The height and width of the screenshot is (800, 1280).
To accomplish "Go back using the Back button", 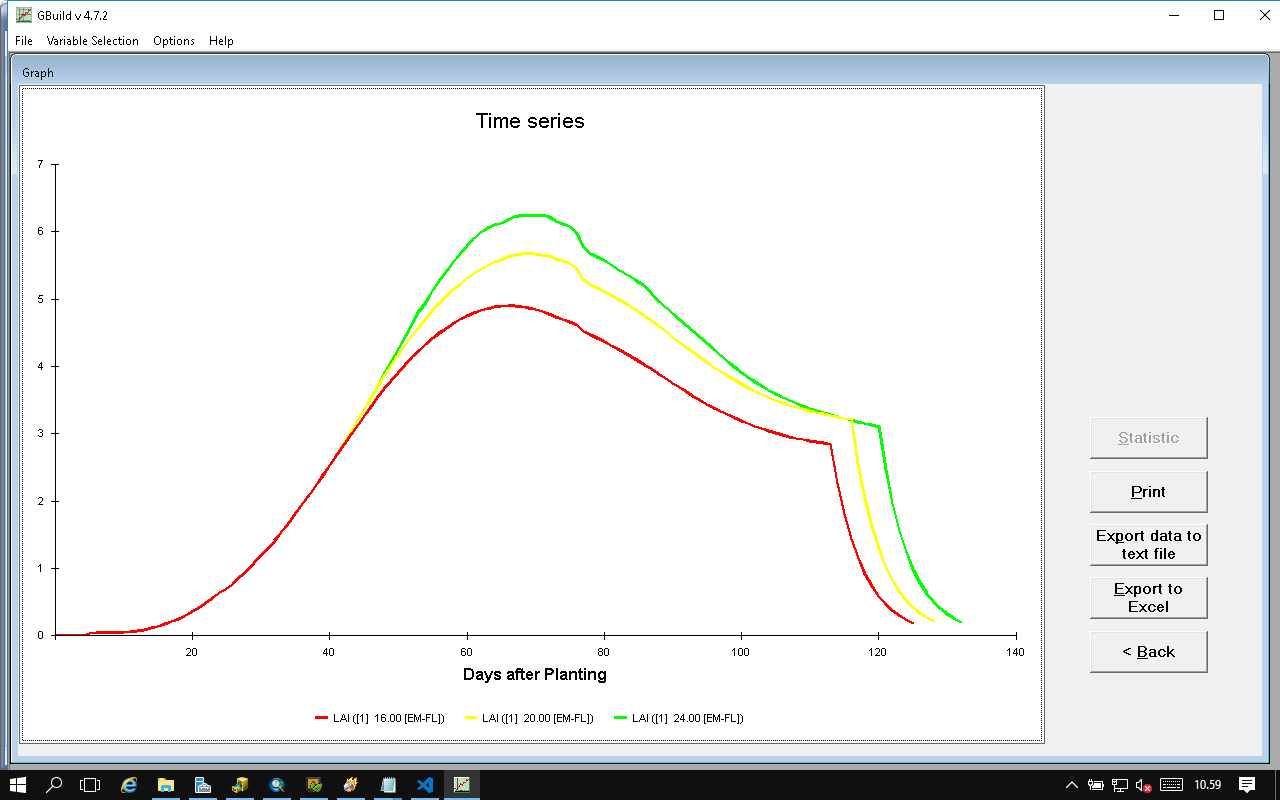I will click(1148, 652).
